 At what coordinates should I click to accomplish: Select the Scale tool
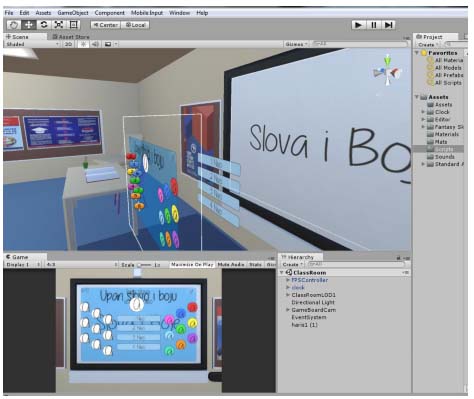(x=59, y=25)
